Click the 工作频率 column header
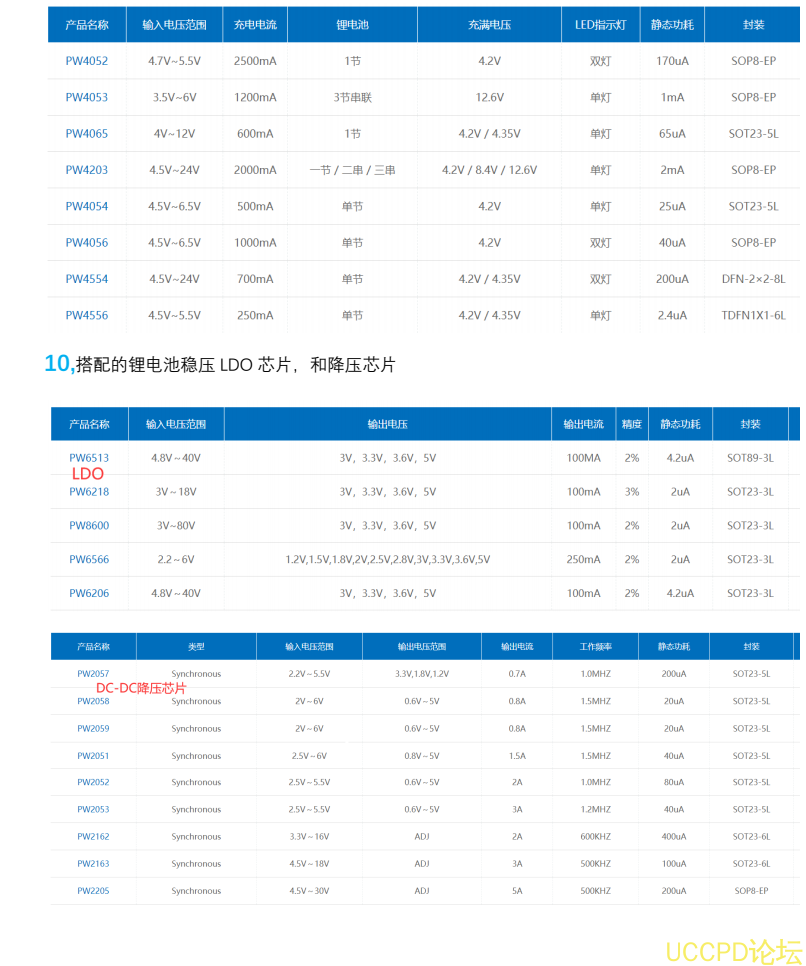Image resolution: width=806 pixels, height=966 pixels. (x=598, y=646)
